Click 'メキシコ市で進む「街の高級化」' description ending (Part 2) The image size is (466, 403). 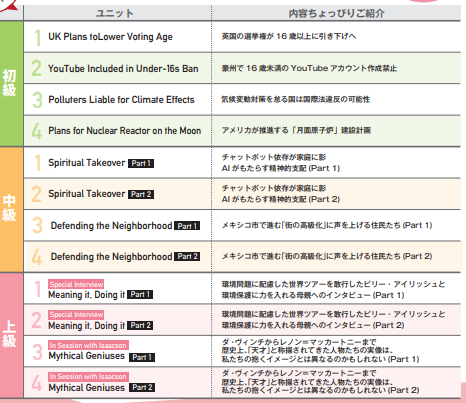[x=327, y=256]
